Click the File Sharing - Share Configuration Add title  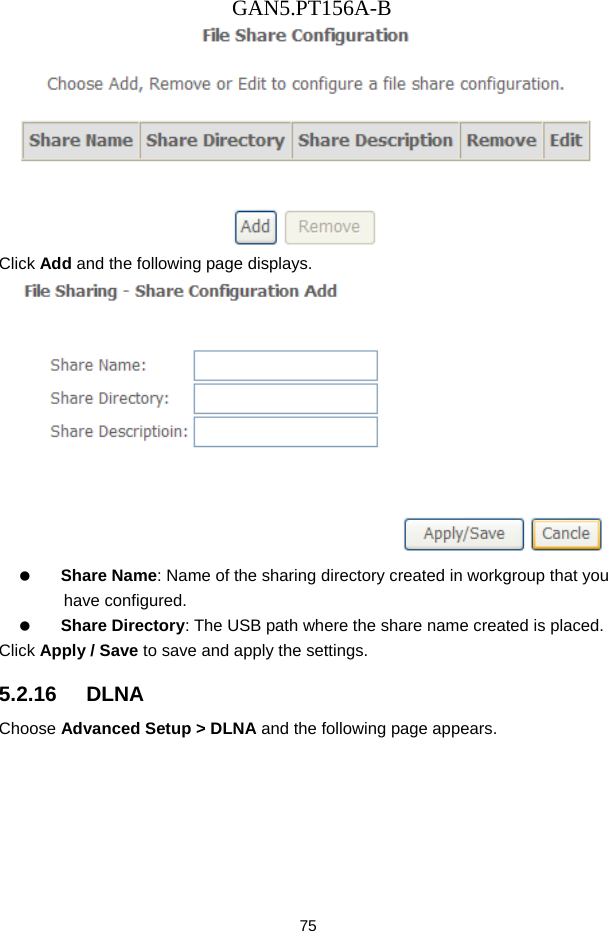181,291
